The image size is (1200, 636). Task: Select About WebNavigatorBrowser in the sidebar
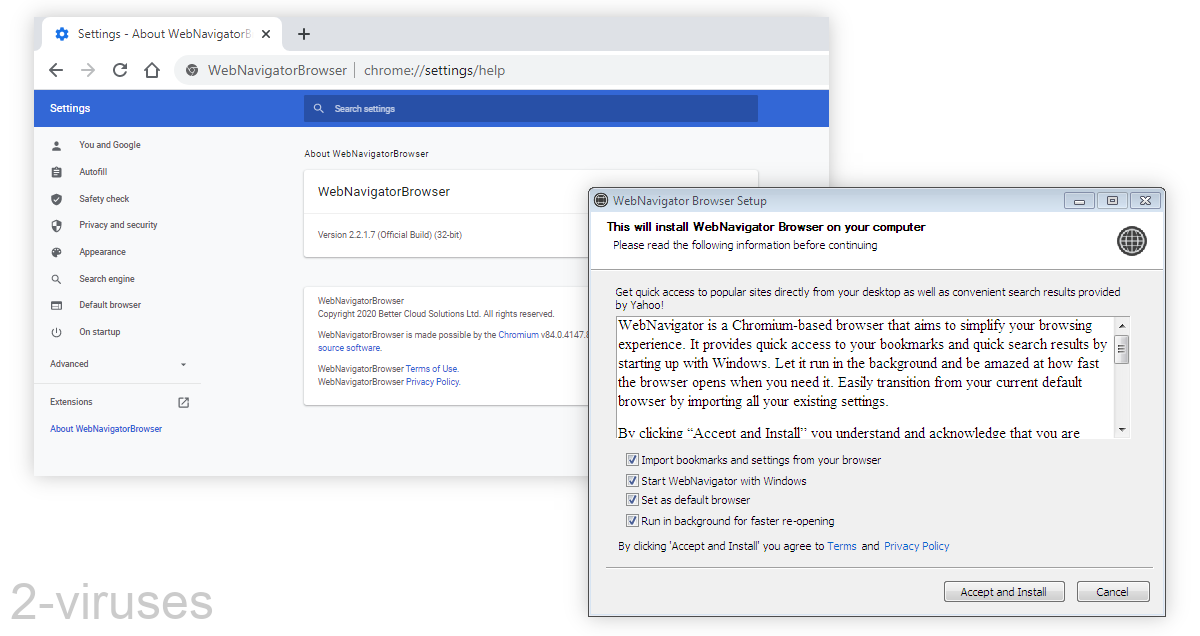(x=106, y=429)
